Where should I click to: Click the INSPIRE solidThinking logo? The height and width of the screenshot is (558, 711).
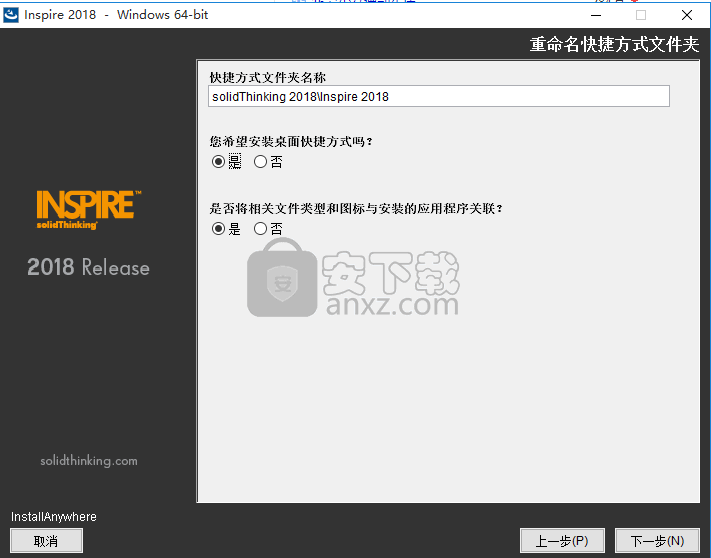point(88,210)
